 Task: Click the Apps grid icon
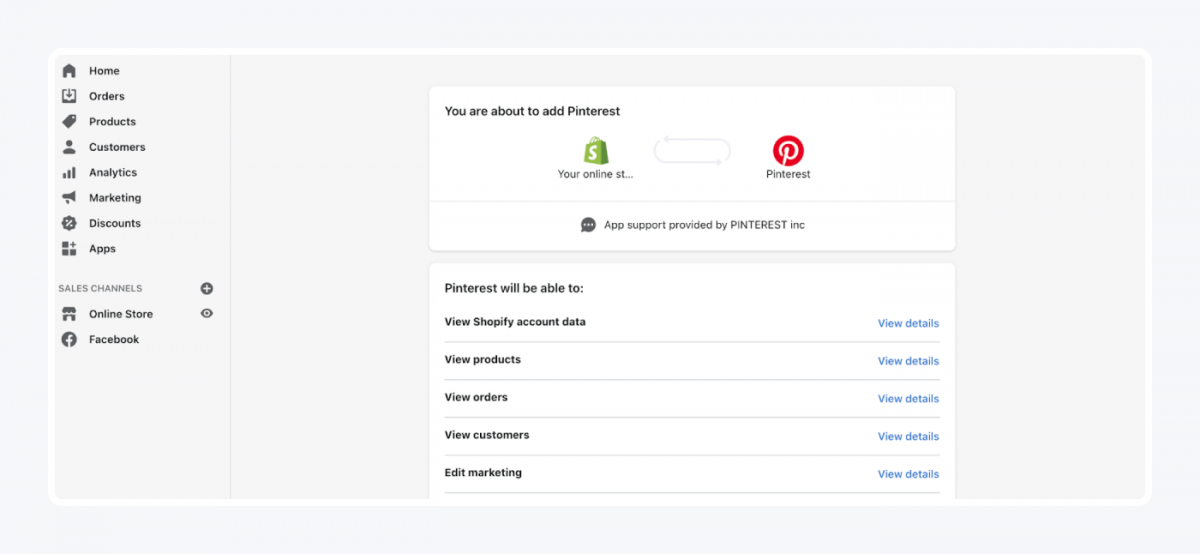69,249
